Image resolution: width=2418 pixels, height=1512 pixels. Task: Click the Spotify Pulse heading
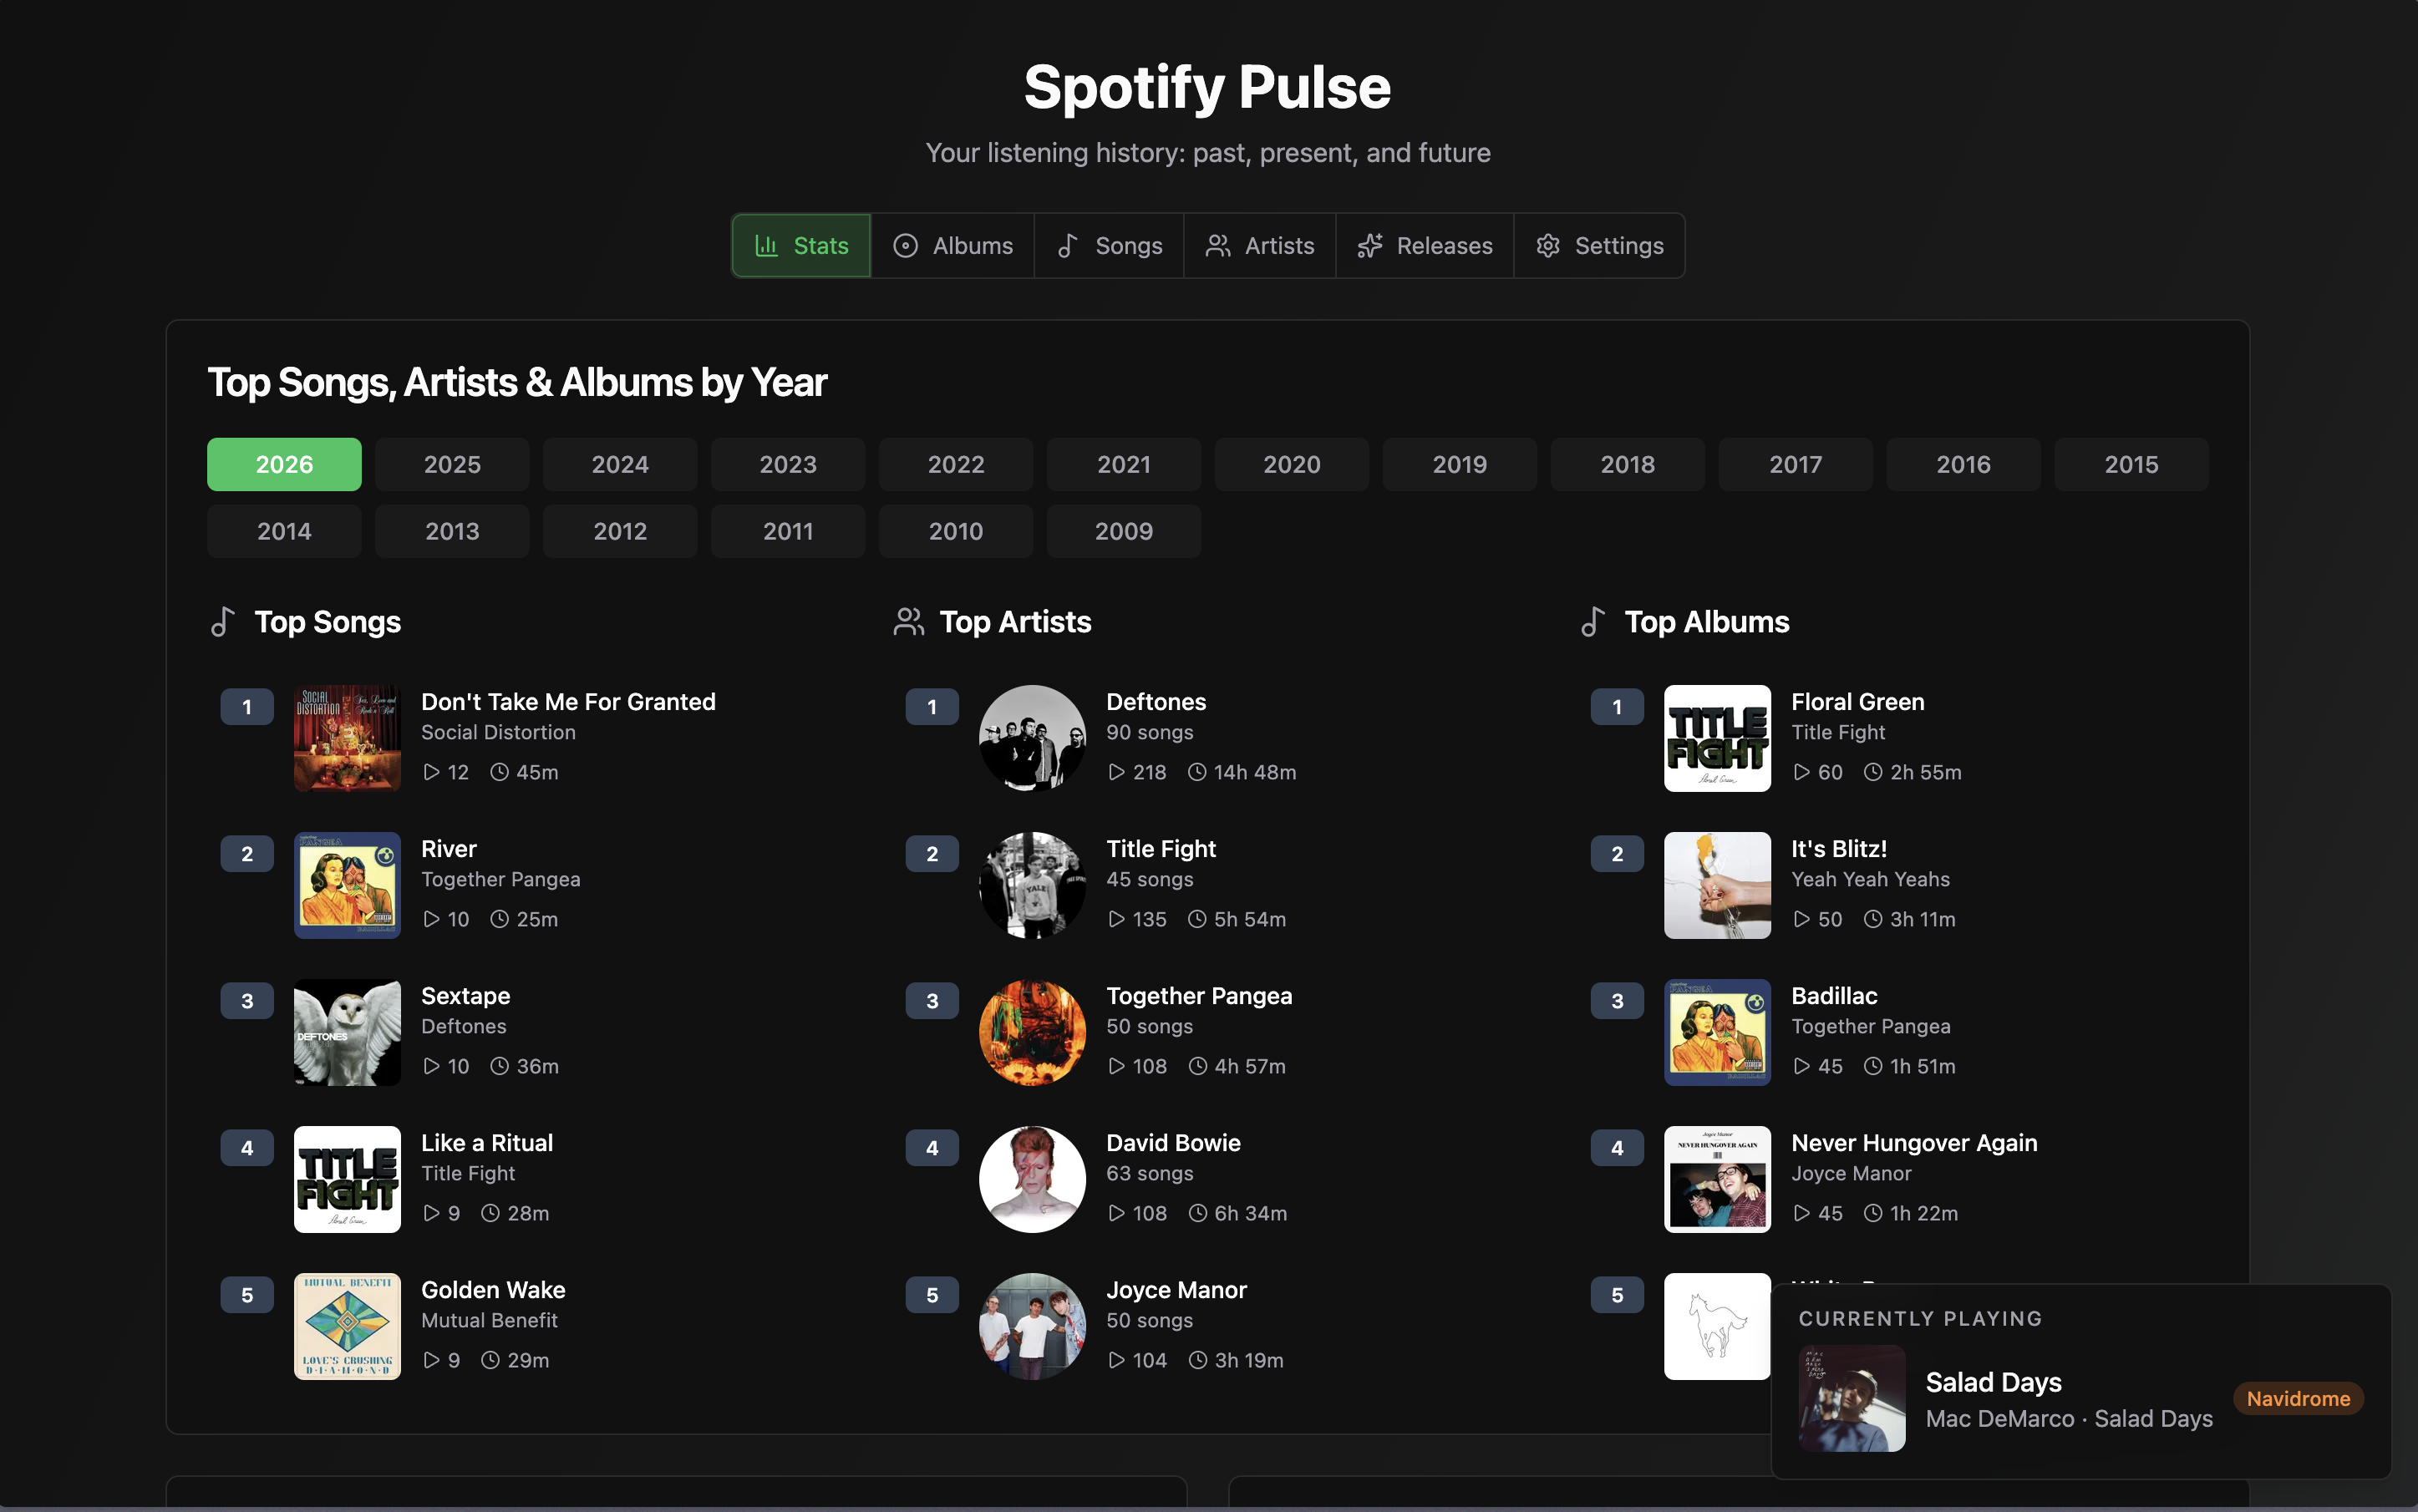[x=1208, y=86]
